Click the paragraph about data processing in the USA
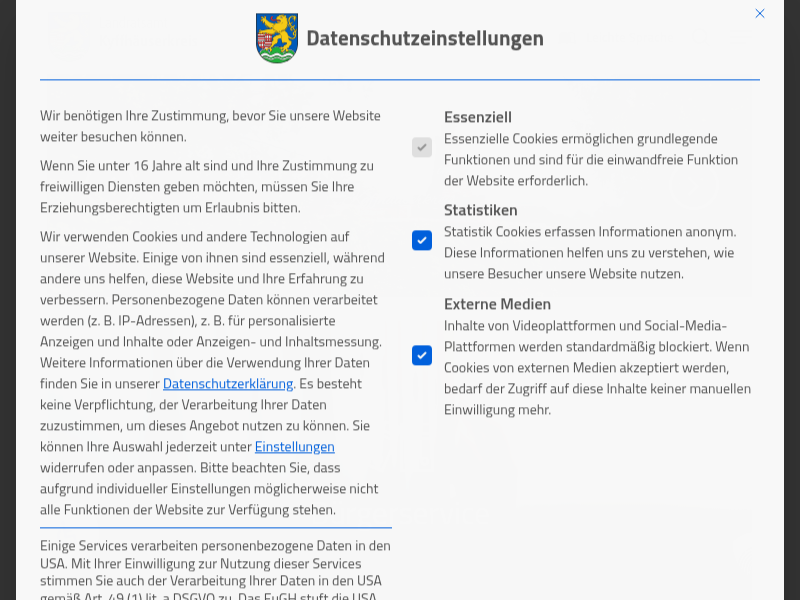800x600 pixels. click(x=215, y=570)
